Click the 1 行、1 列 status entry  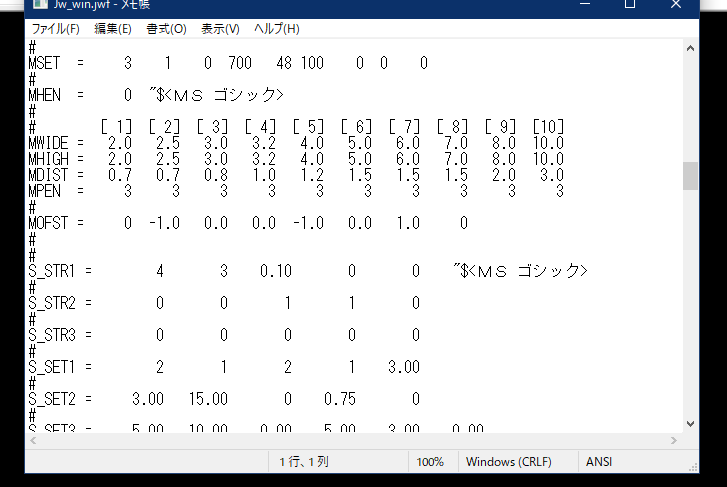pyautogui.click(x=304, y=462)
